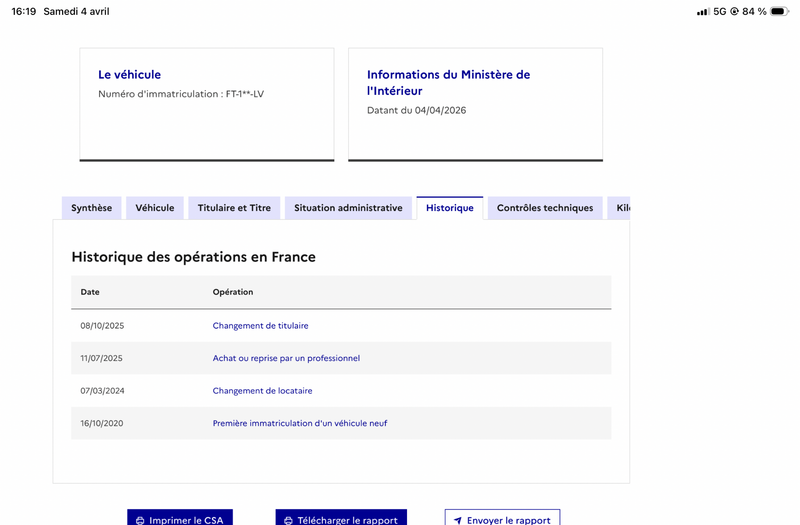Click printer icon in Télécharger le rapport

[x=288, y=521]
